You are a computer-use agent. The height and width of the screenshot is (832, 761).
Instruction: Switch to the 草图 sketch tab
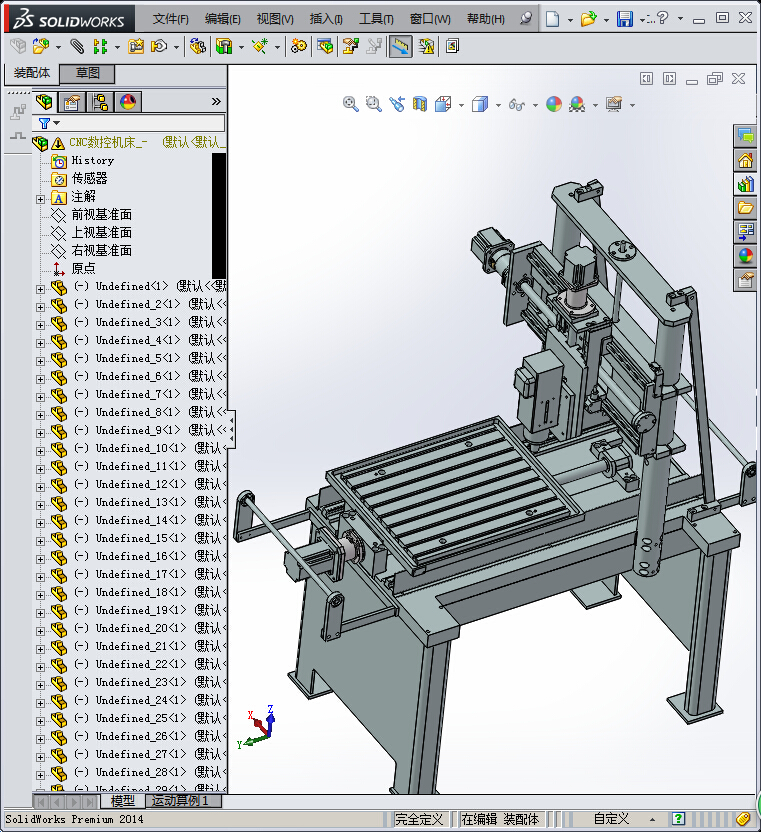click(88, 73)
